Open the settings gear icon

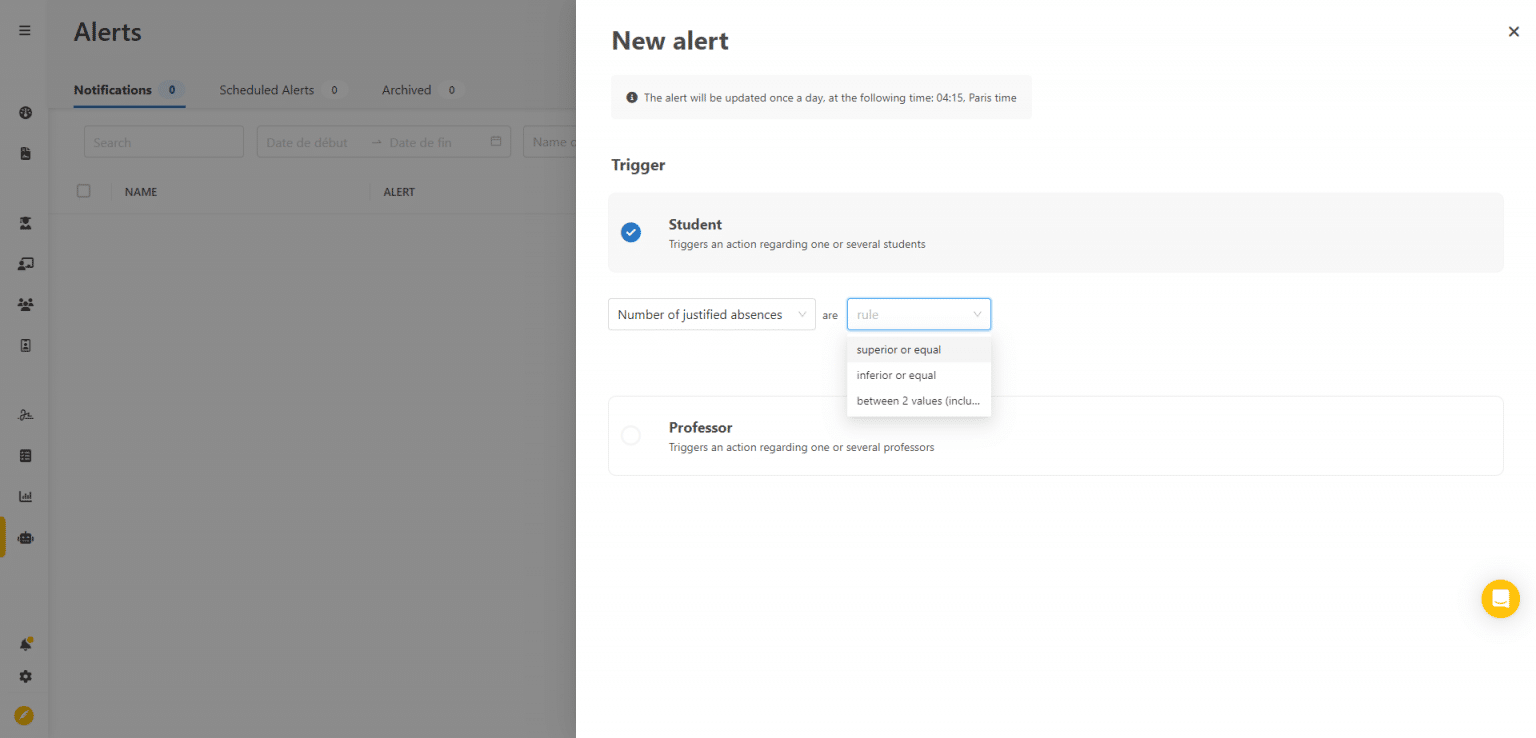point(24,676)
